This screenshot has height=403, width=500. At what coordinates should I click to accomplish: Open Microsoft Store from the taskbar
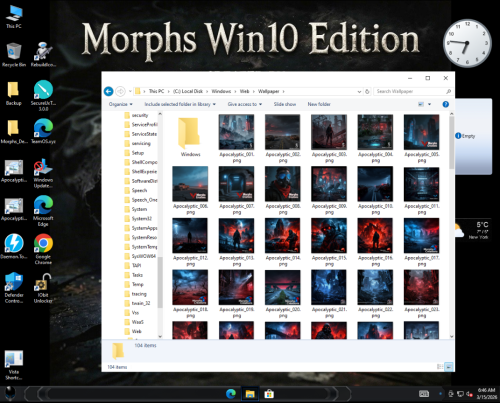pos(269,394)
